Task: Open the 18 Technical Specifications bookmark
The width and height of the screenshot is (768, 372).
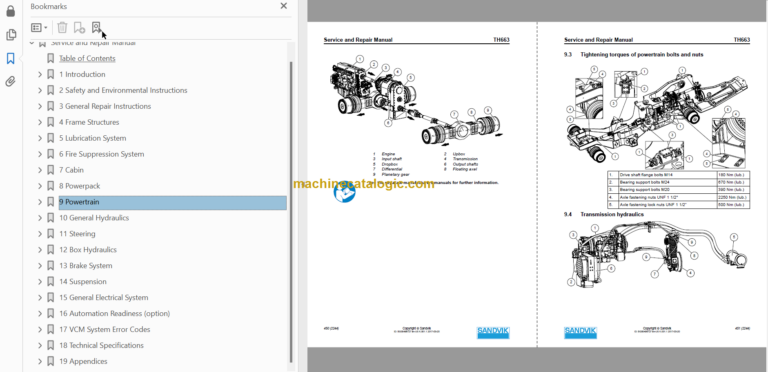Action: [101, 346]
